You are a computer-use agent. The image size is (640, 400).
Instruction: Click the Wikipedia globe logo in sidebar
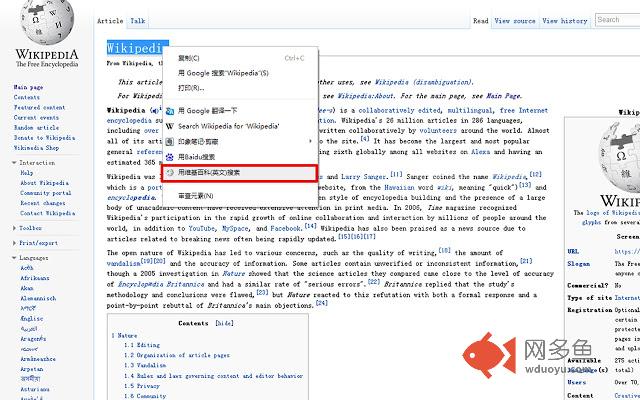coord(46,22)
